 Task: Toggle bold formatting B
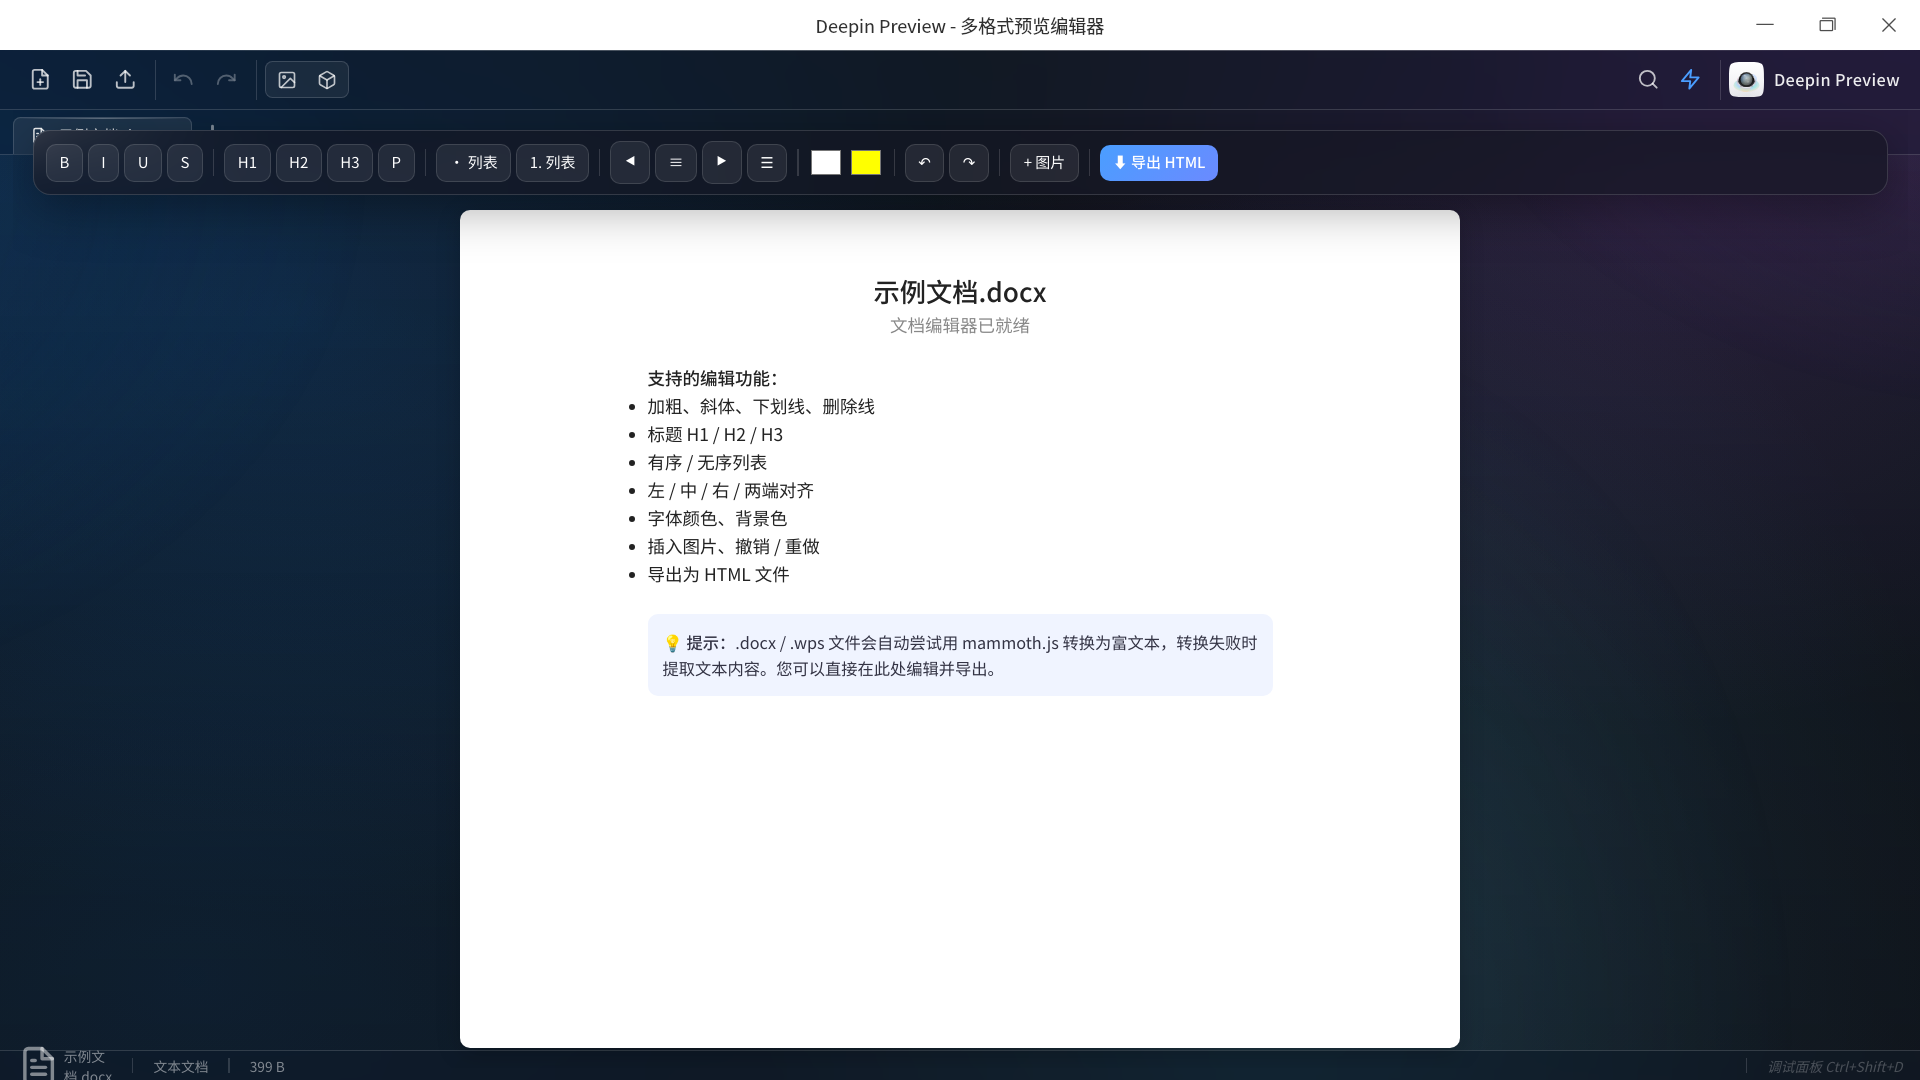pos(64,162)
